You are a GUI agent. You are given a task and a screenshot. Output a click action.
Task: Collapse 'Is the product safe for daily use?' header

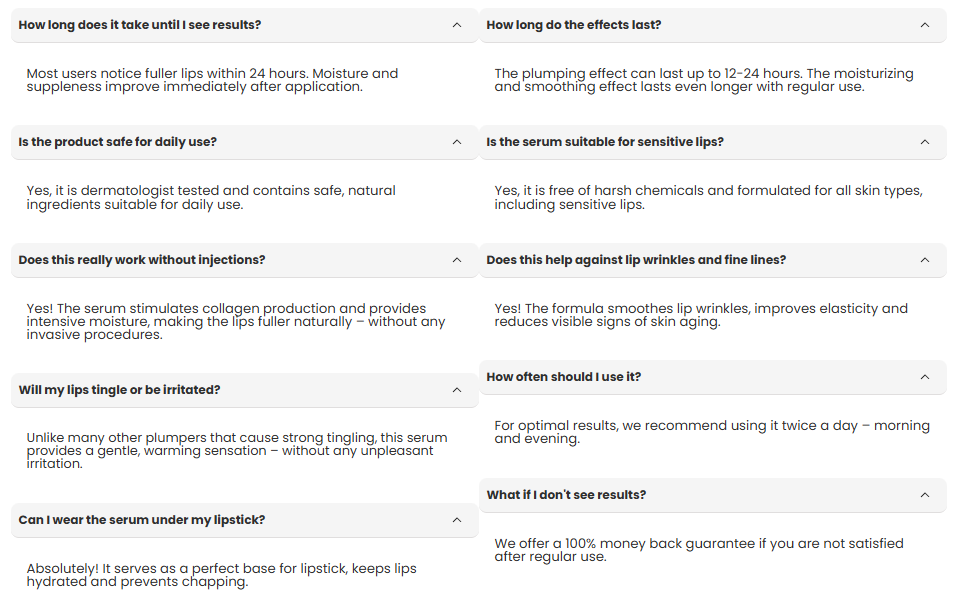tap(118, 142)
